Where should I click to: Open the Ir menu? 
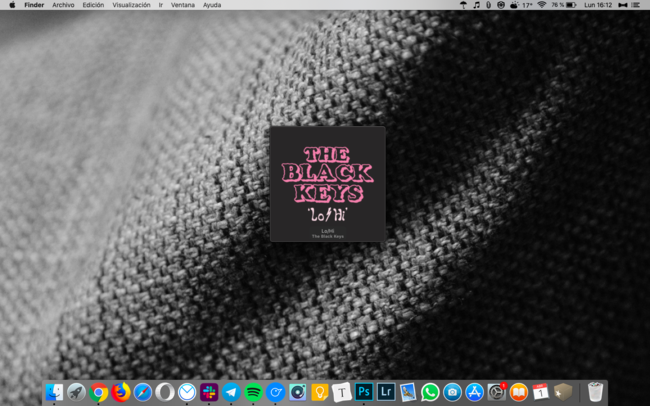pyautogui.click(x=160, y=5)
